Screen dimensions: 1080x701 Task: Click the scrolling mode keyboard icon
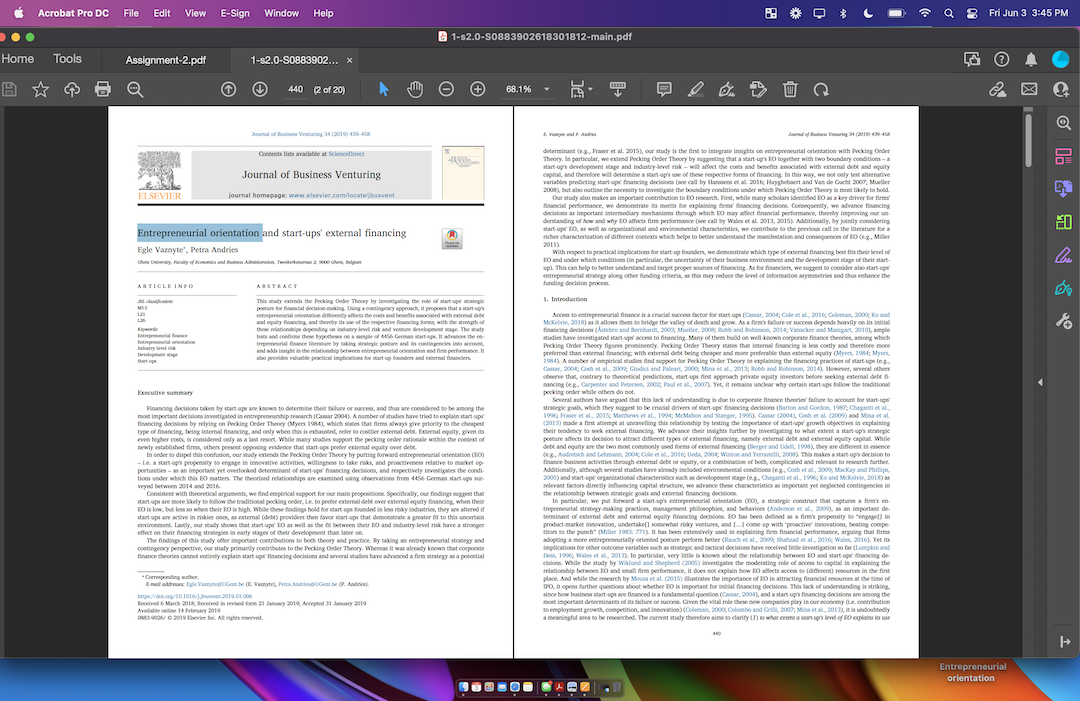pyautogui.click(x=618, y=89)
